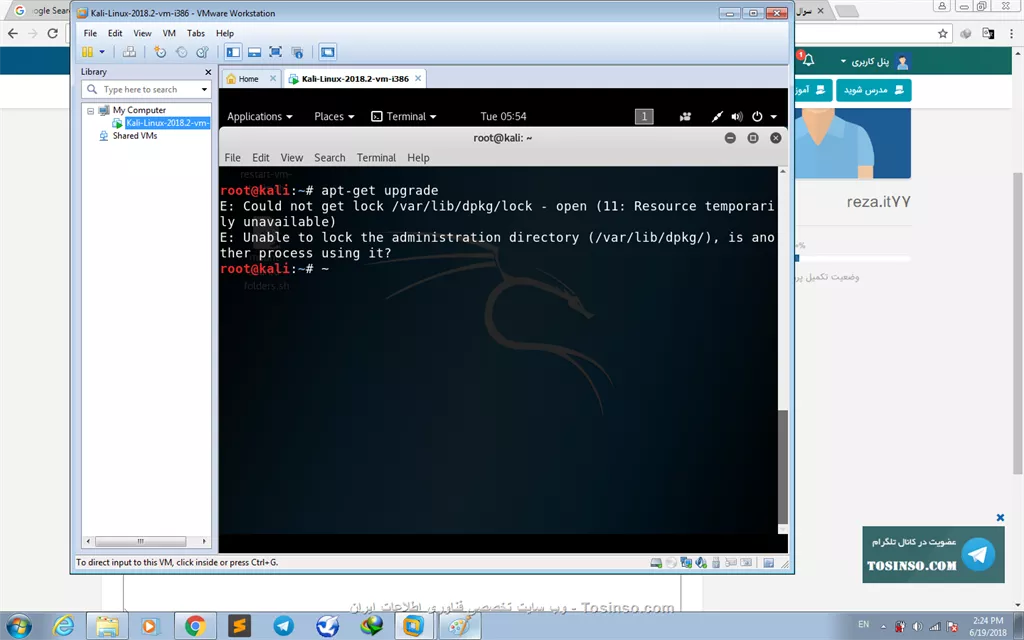Open Terminal app menu in Kali top bar

click(404, 116)
